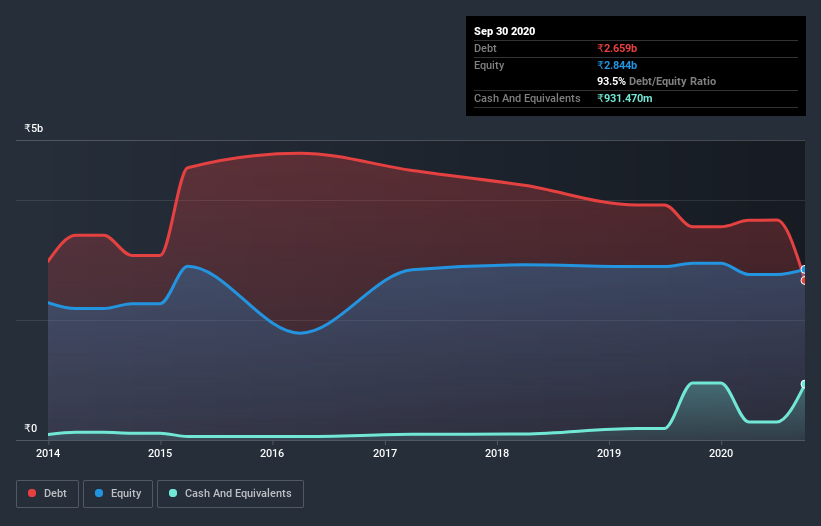Click the 2017 x-axis label
The height and width of the screenshot is (526, 821).
click(x=385, y=453)
